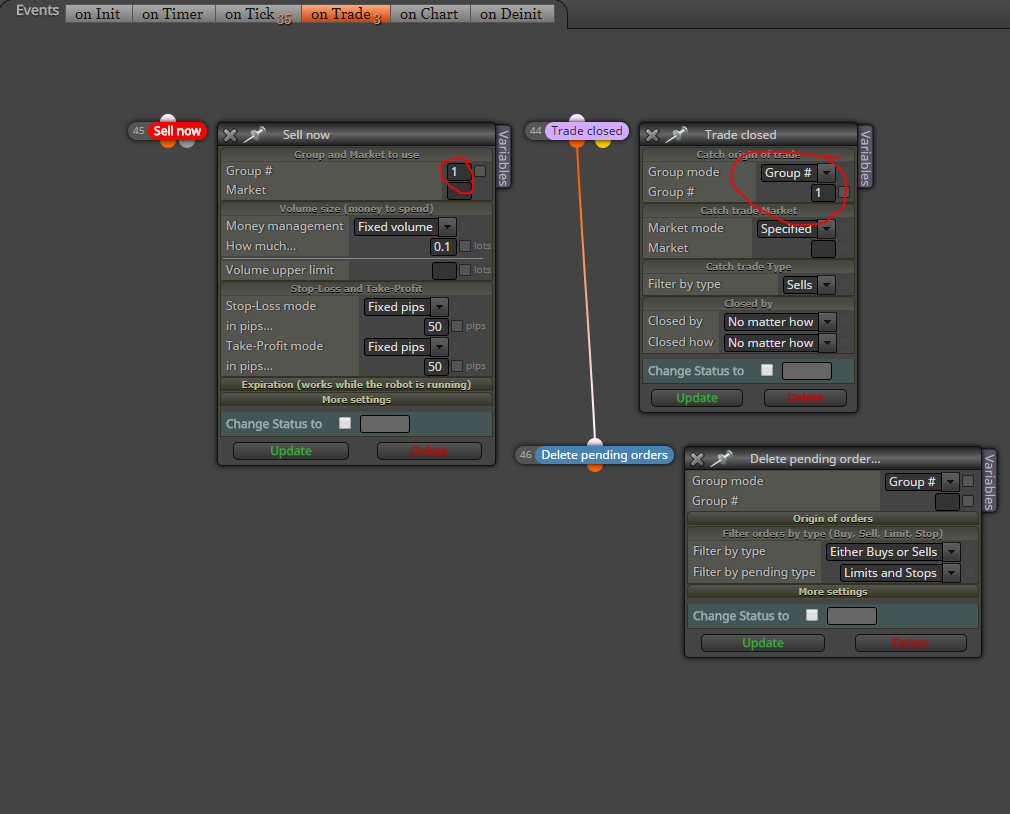Close the Sell now panel with X
Viewport: 1010px width, 814px height.
(230, 135)
